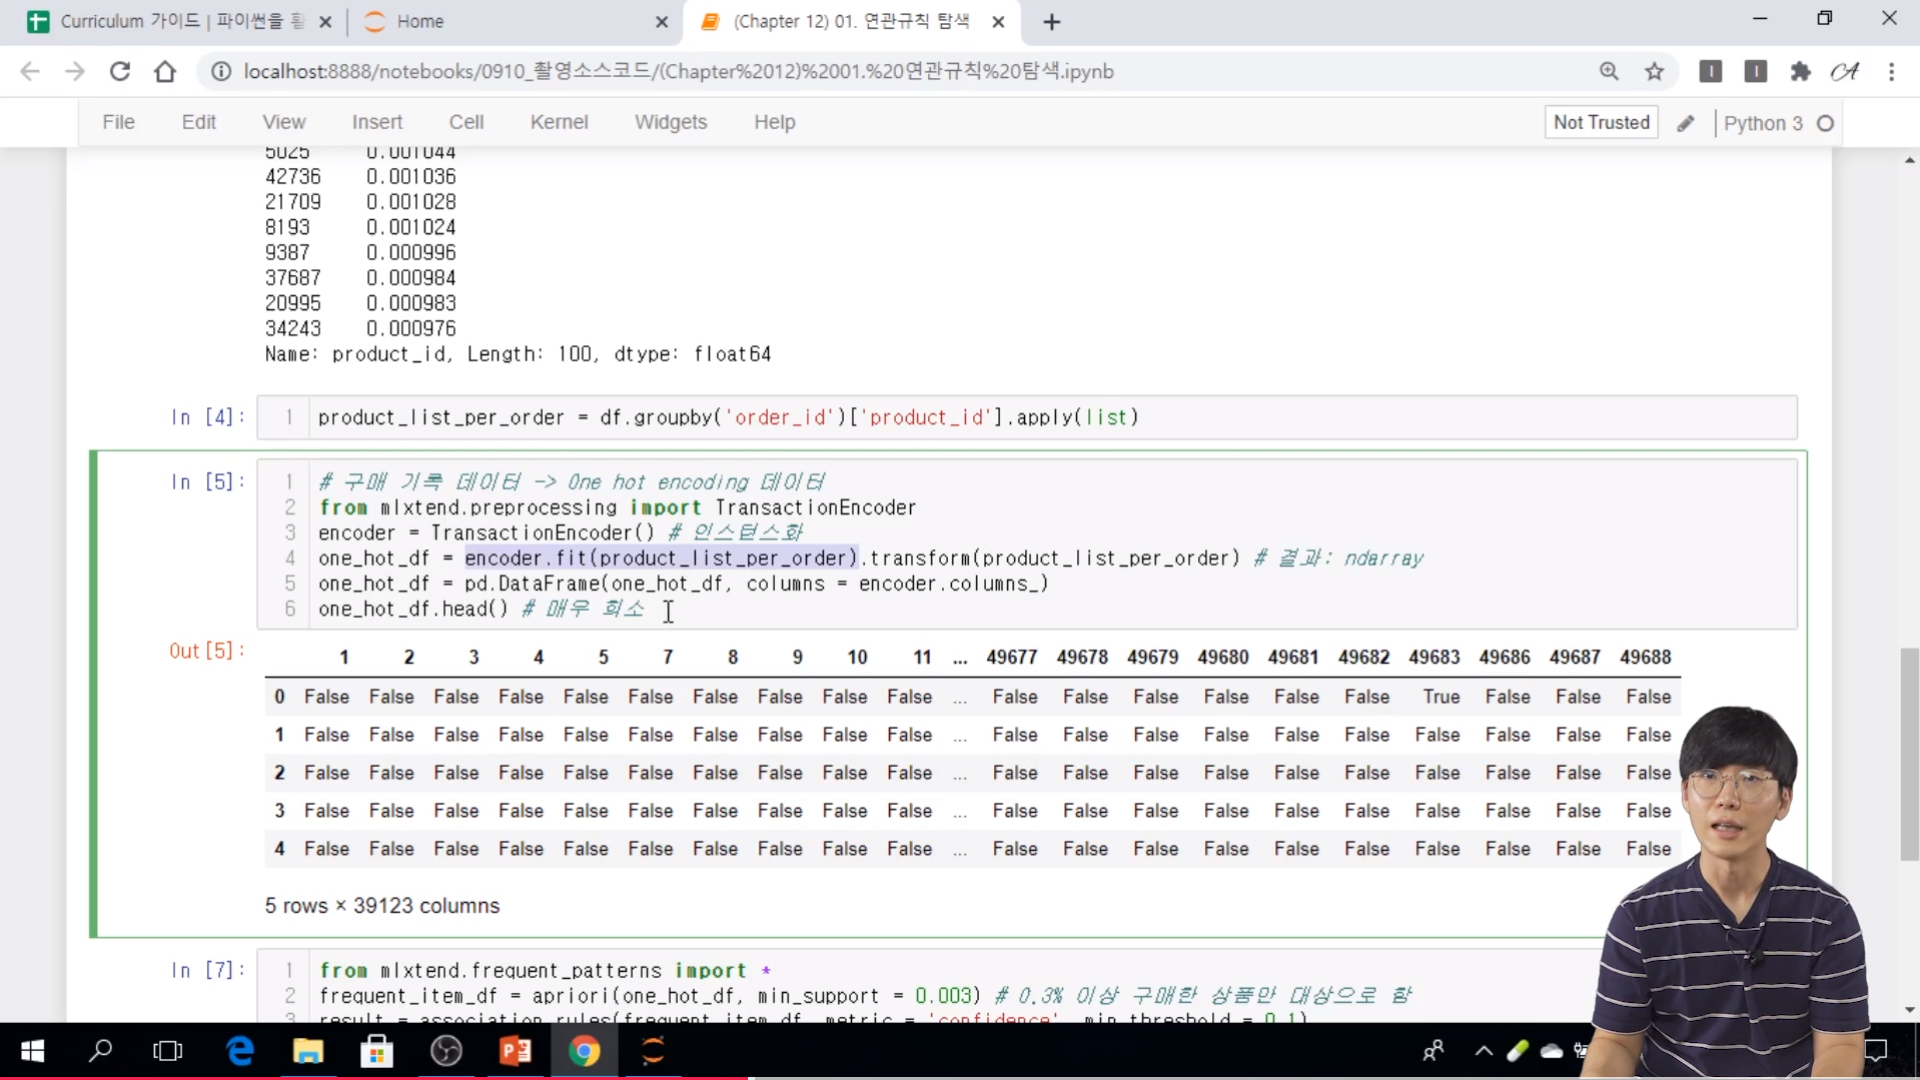Bookmark page with star icon
The width and height of the screenshot is (1920, 1080).
coord(1654,71)
